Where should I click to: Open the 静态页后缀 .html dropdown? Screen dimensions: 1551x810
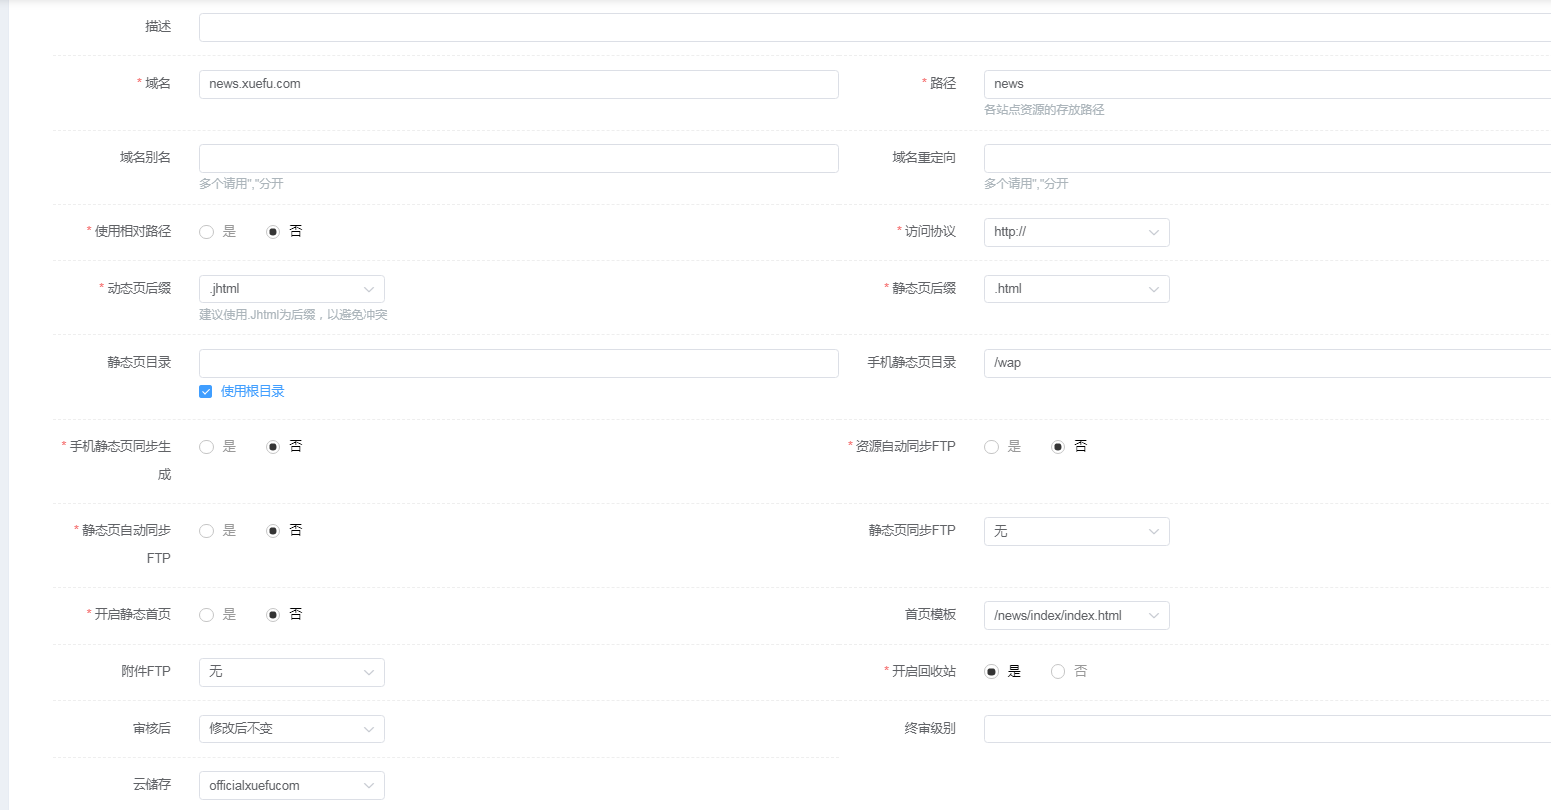1076,289
